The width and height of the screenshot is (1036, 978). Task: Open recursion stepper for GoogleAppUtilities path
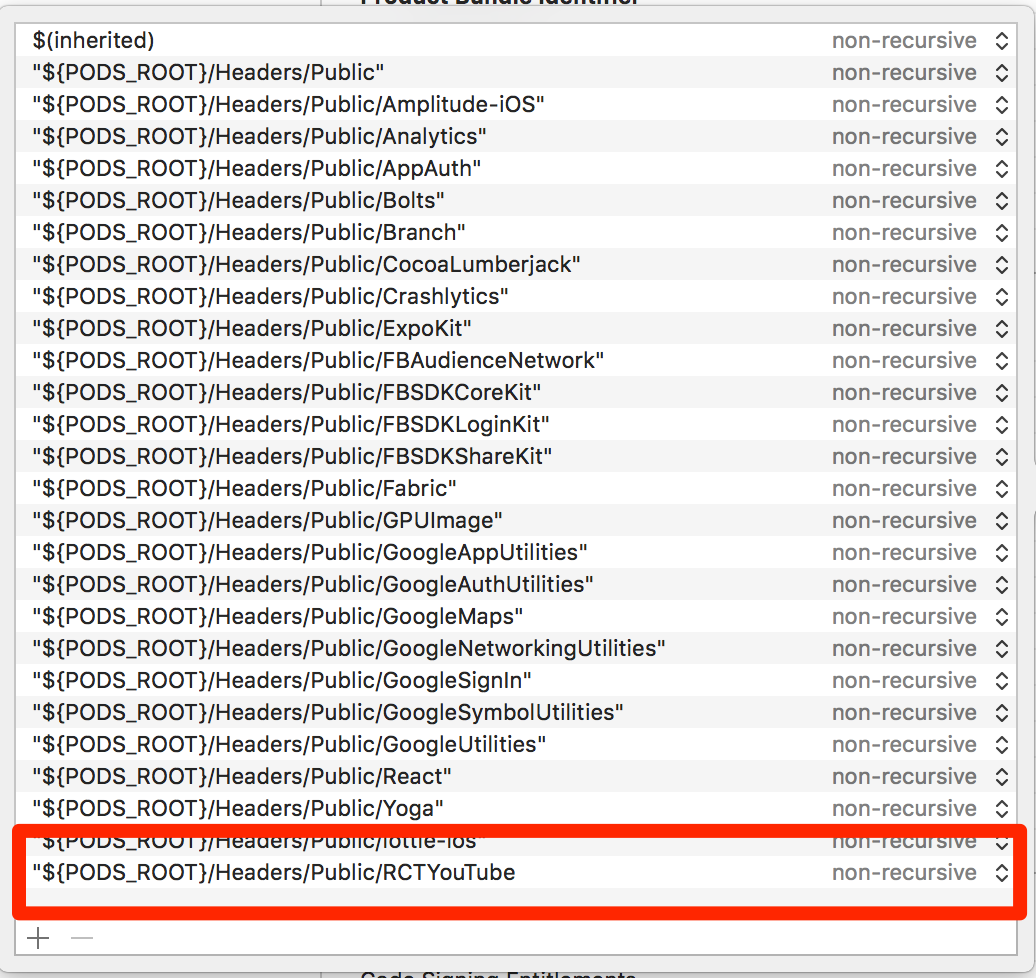1002,552
